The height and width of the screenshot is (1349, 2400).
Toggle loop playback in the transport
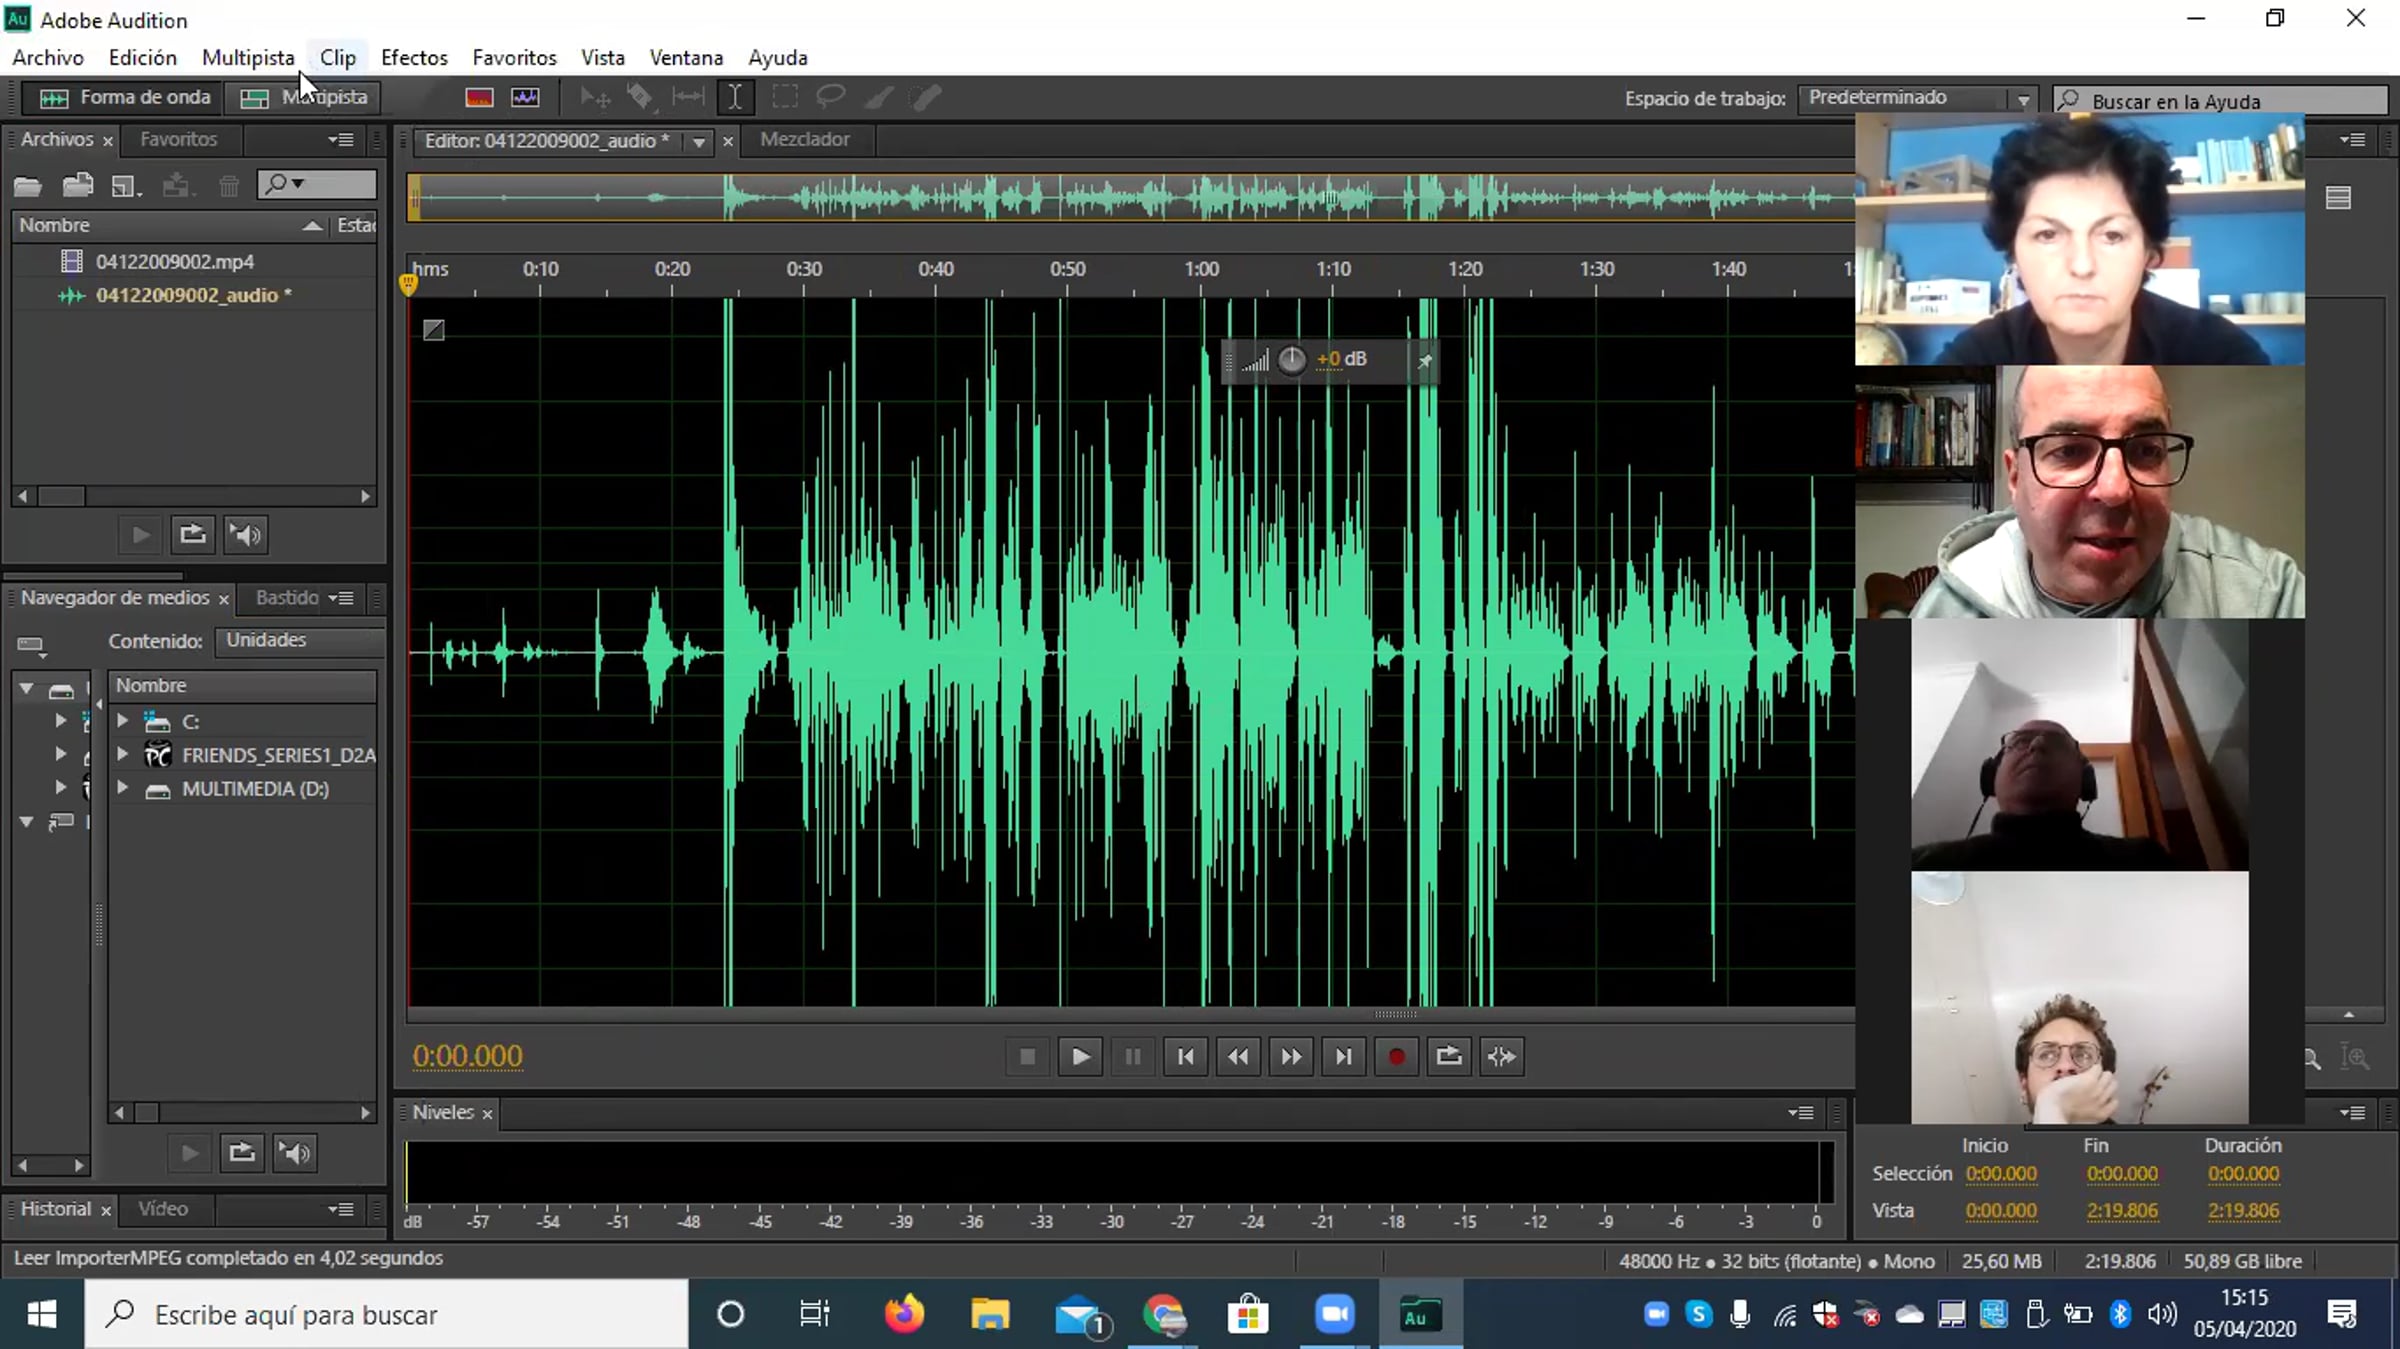coord(1448,1056)
